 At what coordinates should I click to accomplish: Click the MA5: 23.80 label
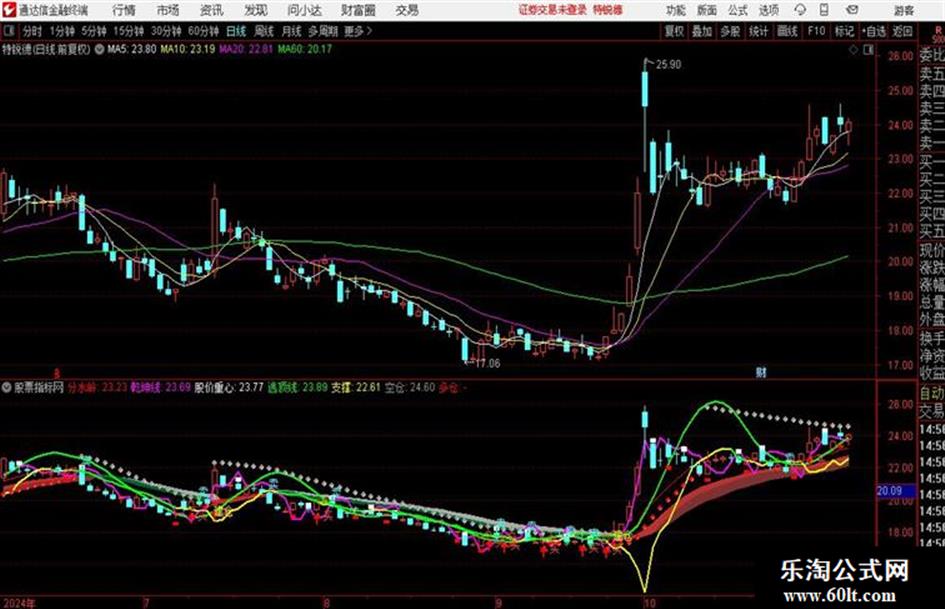[131, 49]
